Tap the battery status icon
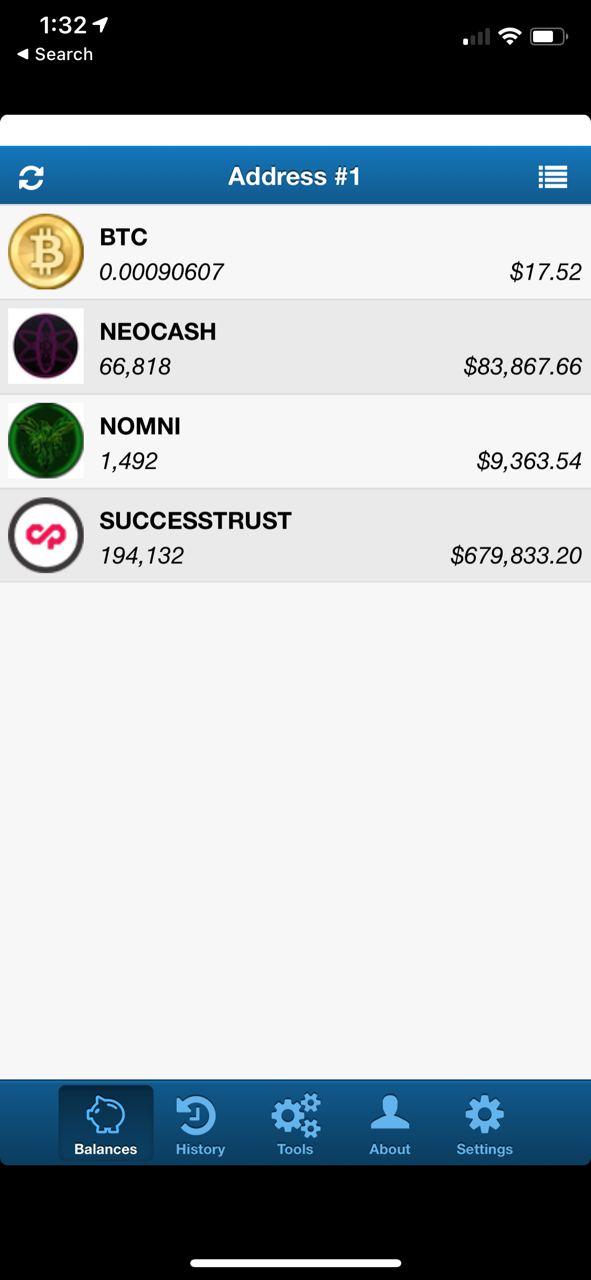 (x=549, y=37)
